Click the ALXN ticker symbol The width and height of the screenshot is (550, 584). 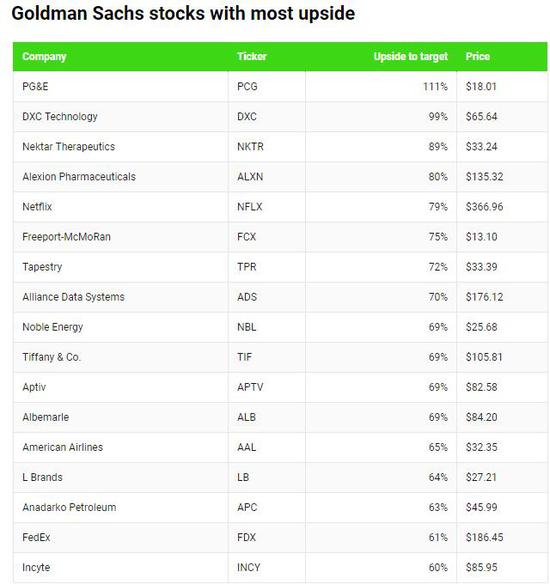click(250, 177)
